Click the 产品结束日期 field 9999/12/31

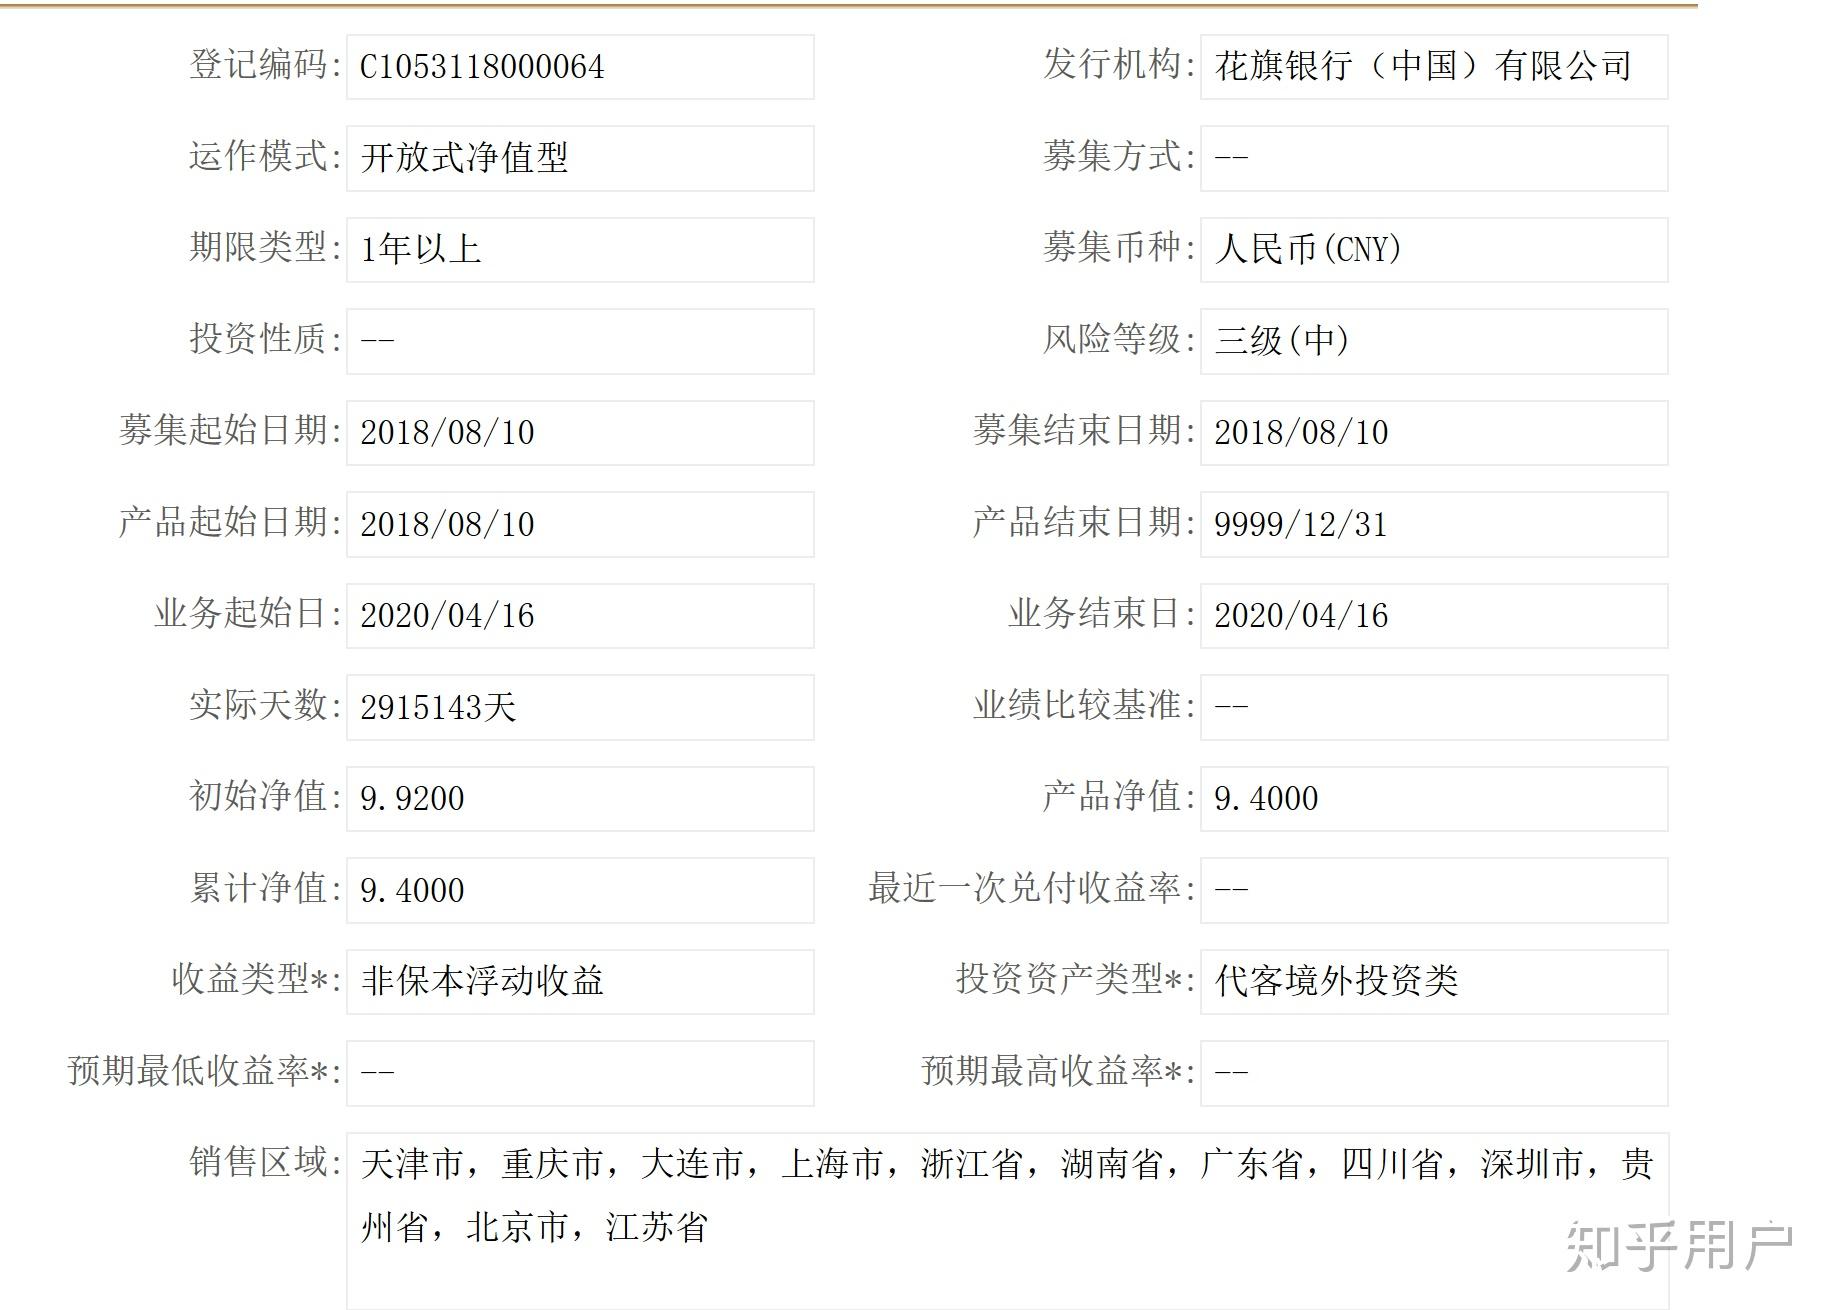coord(1434,524)
